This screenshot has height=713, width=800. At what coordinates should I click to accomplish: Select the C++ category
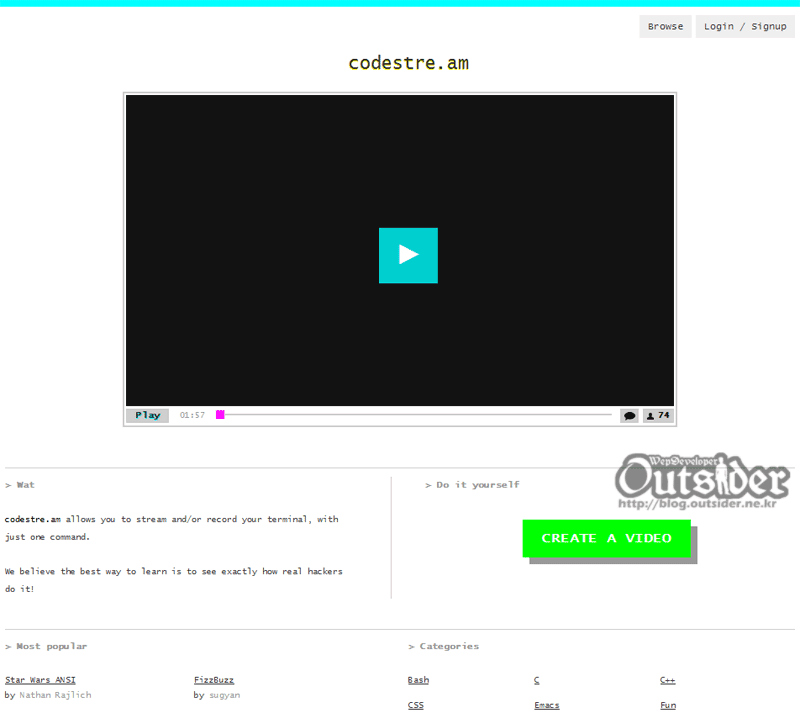click(x=667, y=680)
